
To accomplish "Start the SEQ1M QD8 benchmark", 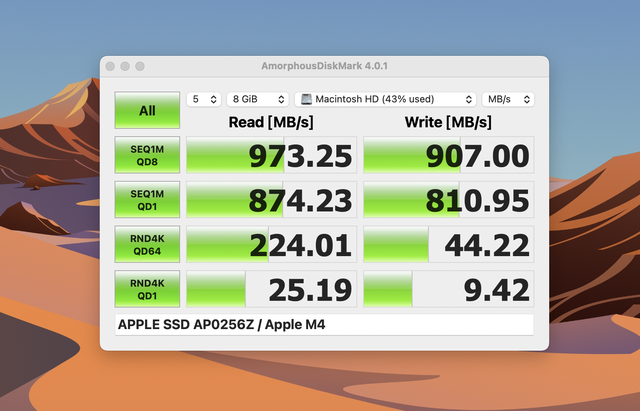I will coord(146,155).
